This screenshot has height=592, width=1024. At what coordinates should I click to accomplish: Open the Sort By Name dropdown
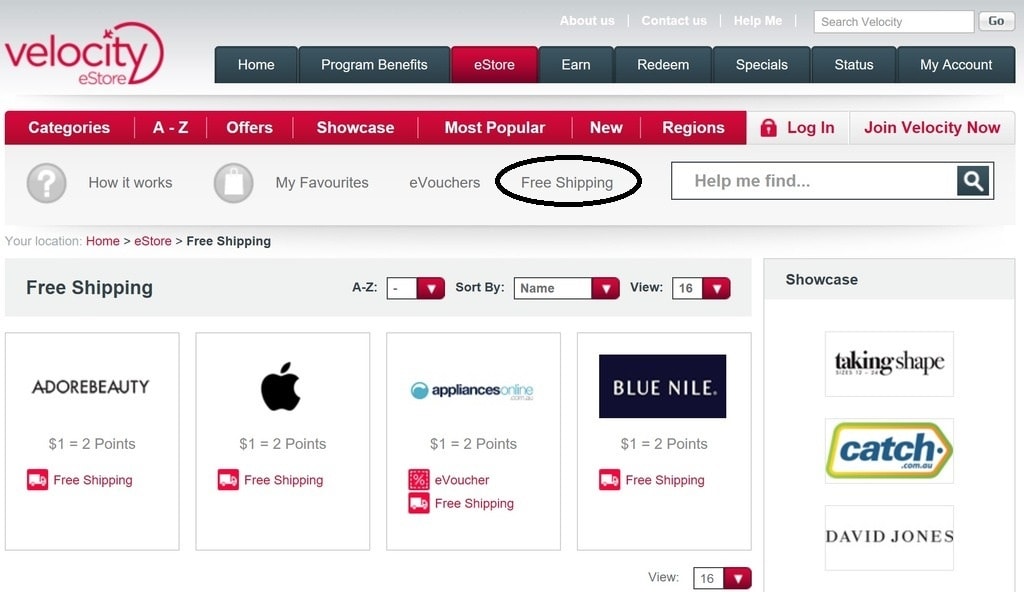tap(566, 288)
